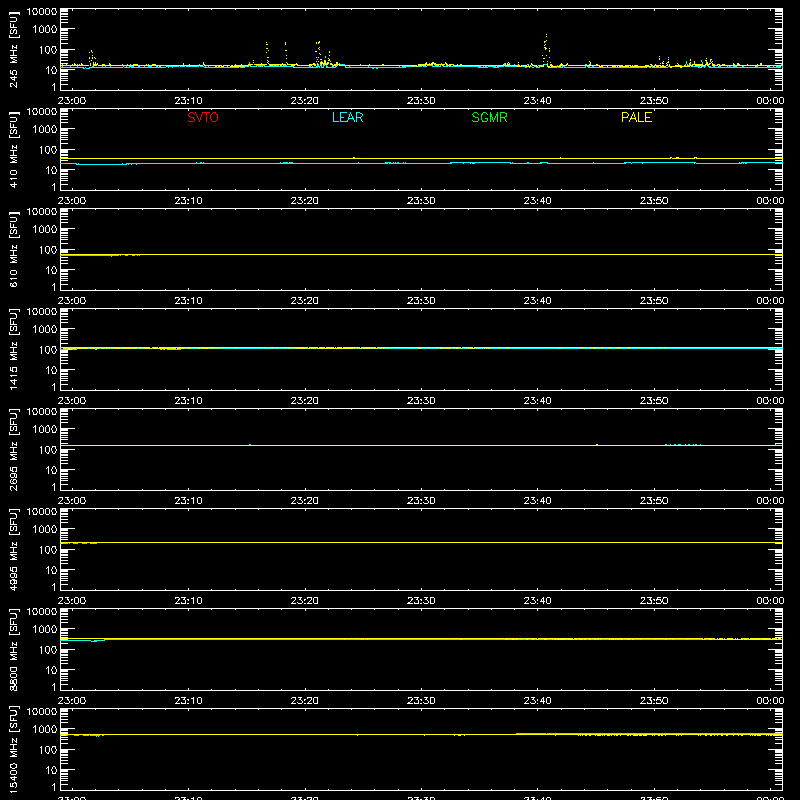Click the 23:20 tick label under 2695 MHz plot
The height and width of the screenshot is (800, 800).
click(x=305, y=501)
